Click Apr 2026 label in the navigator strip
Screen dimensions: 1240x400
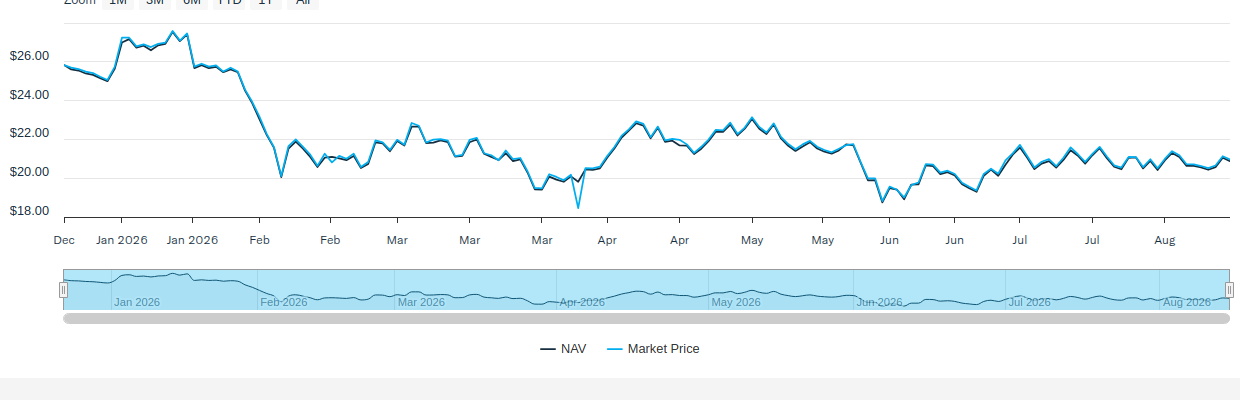coord(582,302)
